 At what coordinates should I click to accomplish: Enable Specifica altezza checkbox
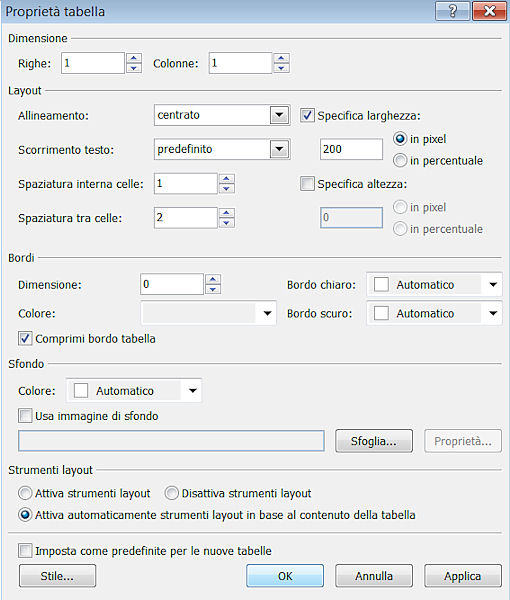(x=307, y=184)
